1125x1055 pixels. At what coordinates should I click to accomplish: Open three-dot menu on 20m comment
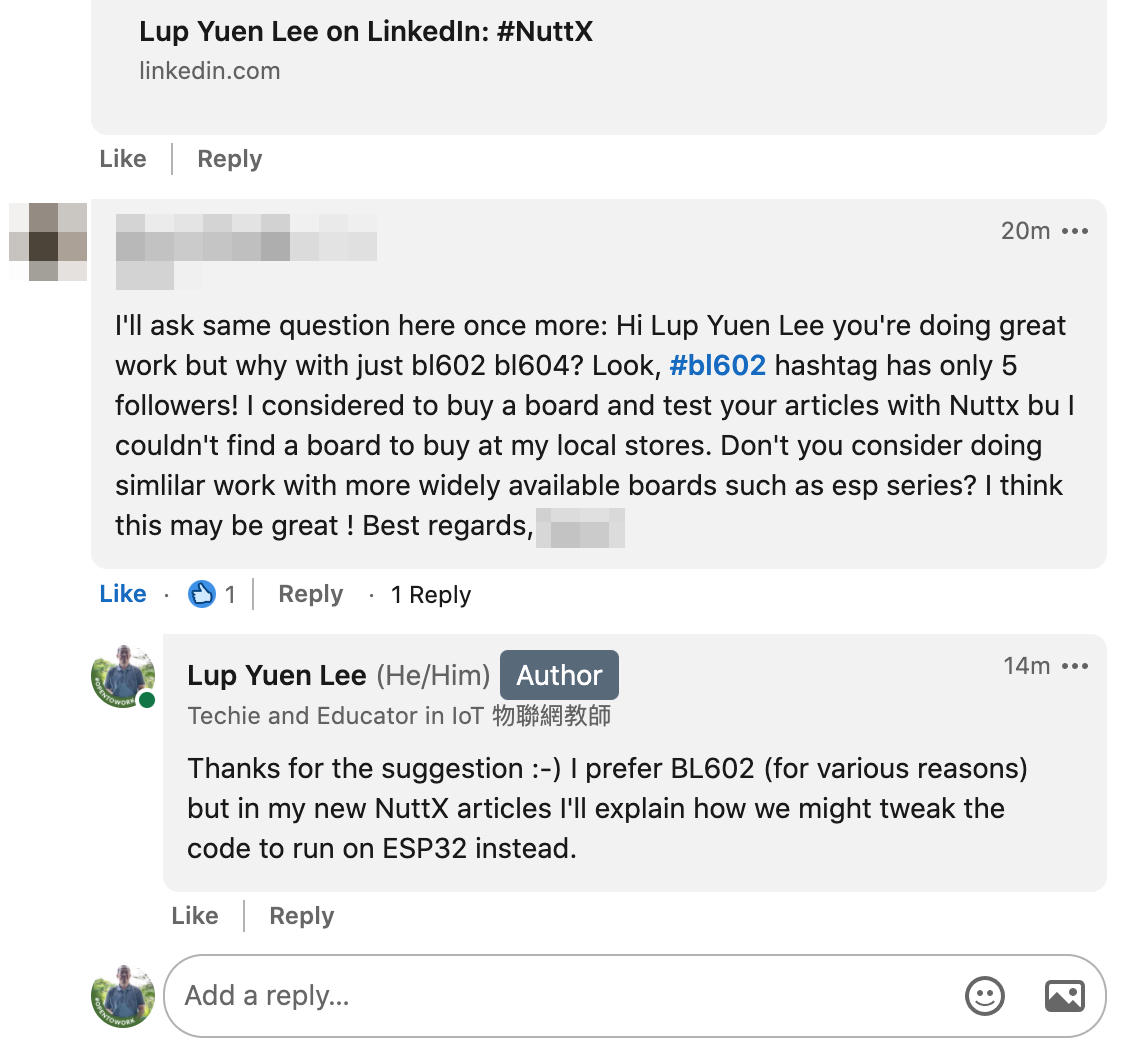pyautogui.click(x=1075, y=232)
